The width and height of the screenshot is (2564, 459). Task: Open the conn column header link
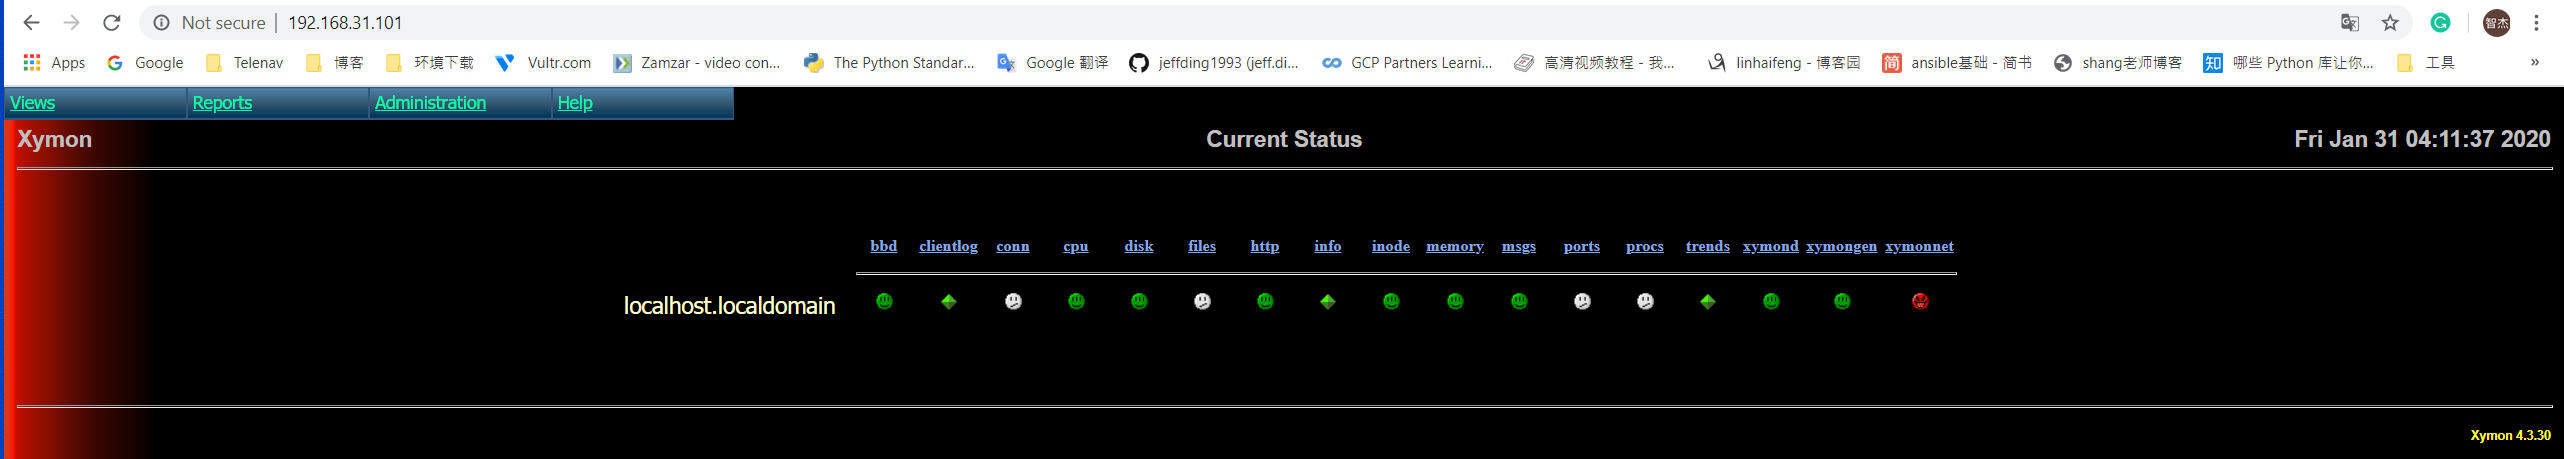[x=1013, y=246]
